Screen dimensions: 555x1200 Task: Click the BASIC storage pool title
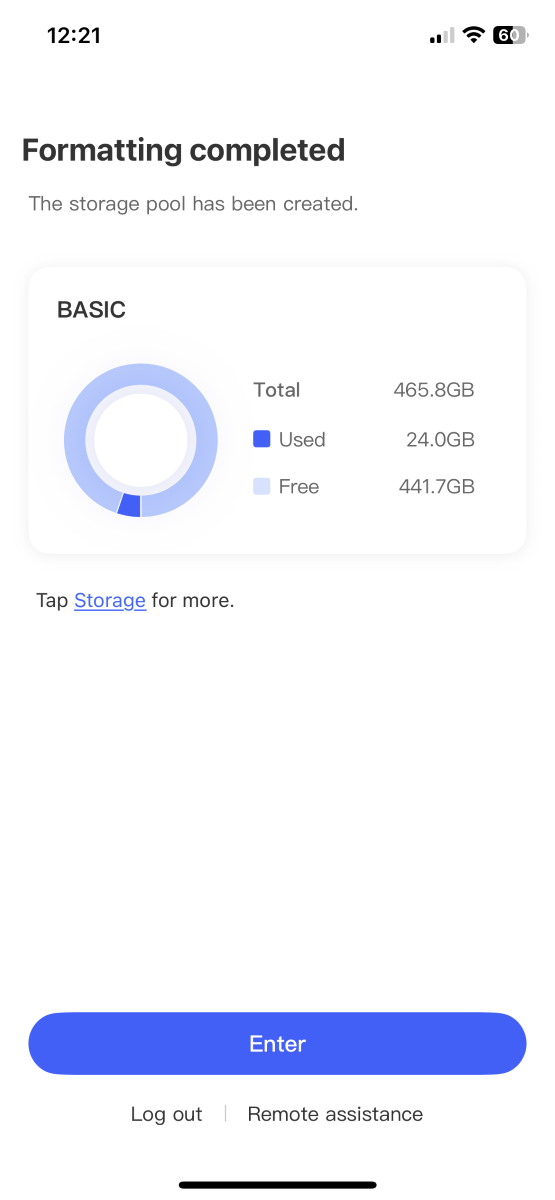91,309
